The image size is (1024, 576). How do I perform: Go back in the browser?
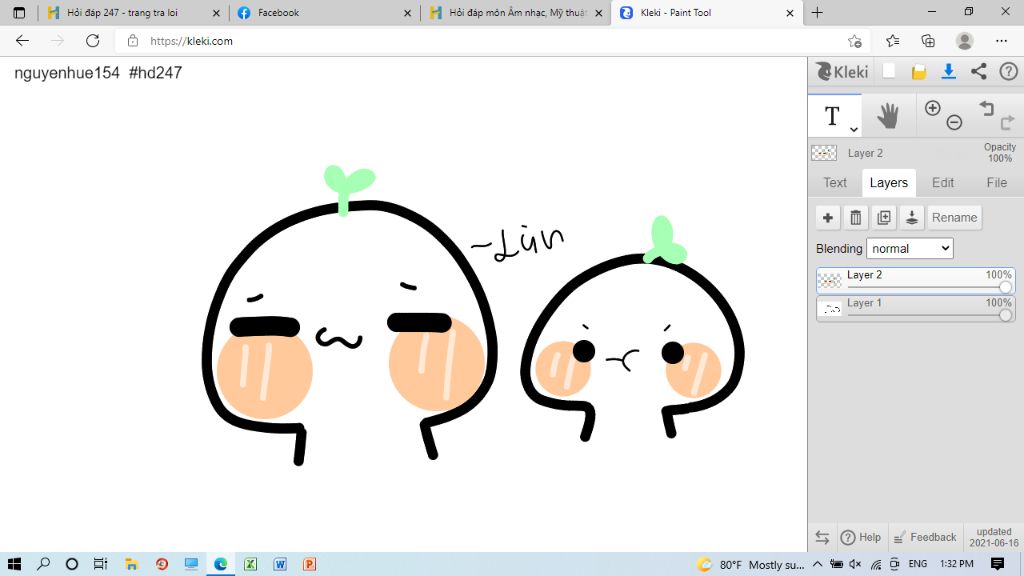coord(22,40)
